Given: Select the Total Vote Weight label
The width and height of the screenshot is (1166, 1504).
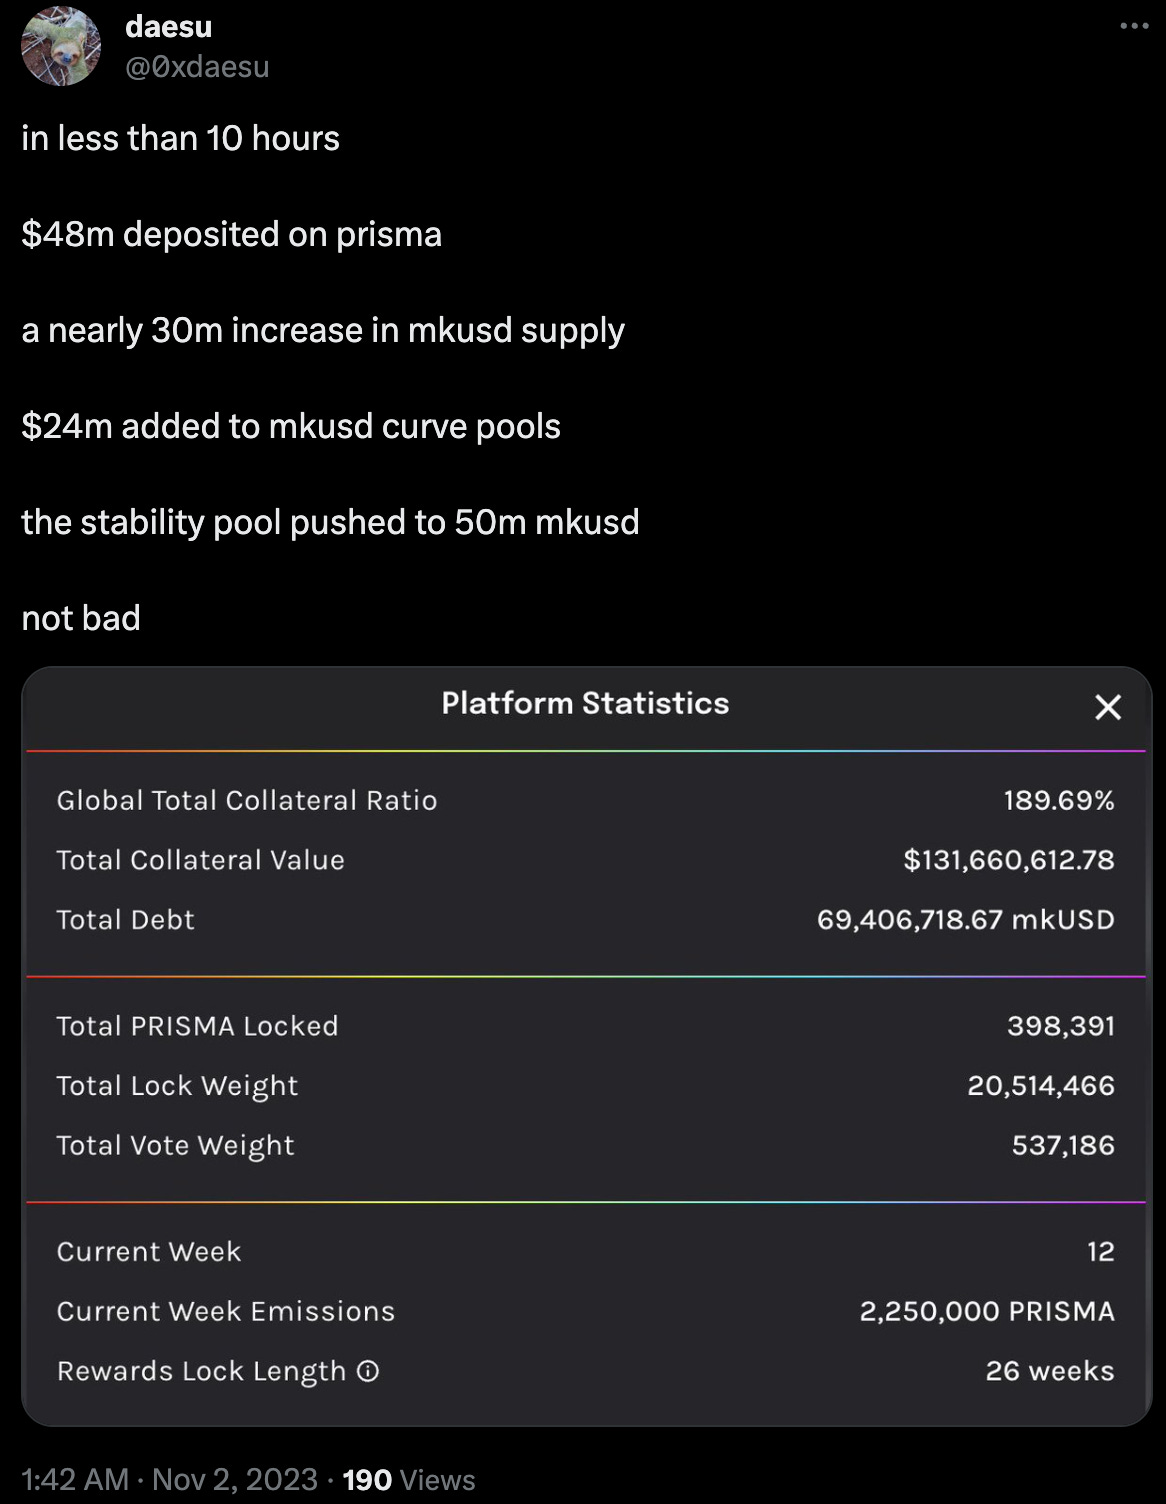Looking at the screenshot, I should (176, 1146).
